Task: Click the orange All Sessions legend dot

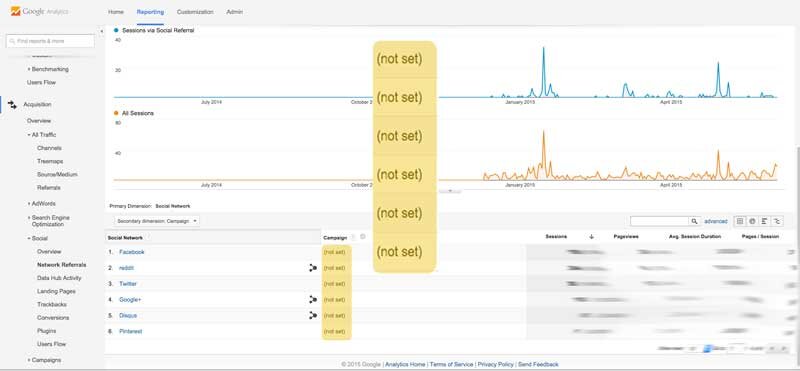Action: tap(116, 113)
